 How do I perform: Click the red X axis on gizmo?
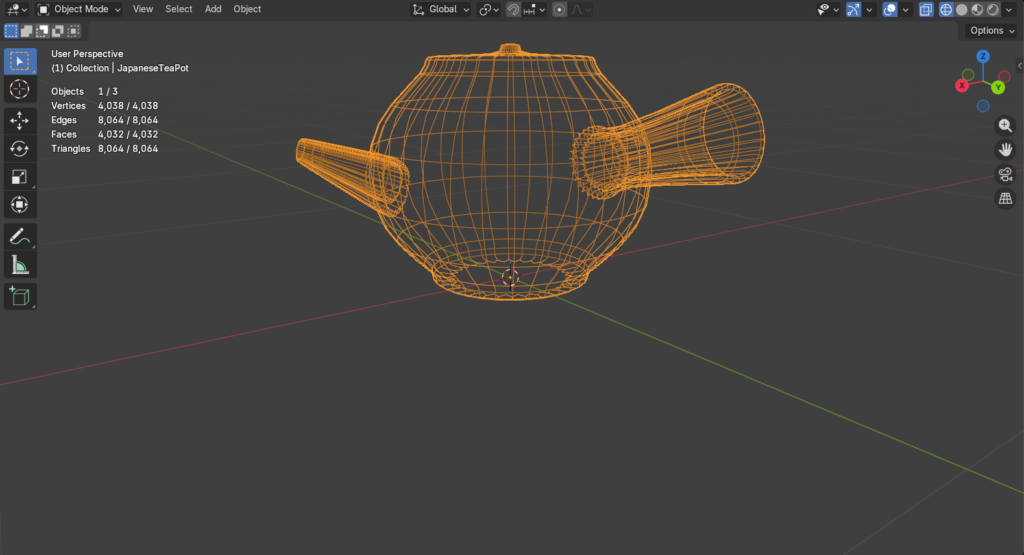(962, 86)
